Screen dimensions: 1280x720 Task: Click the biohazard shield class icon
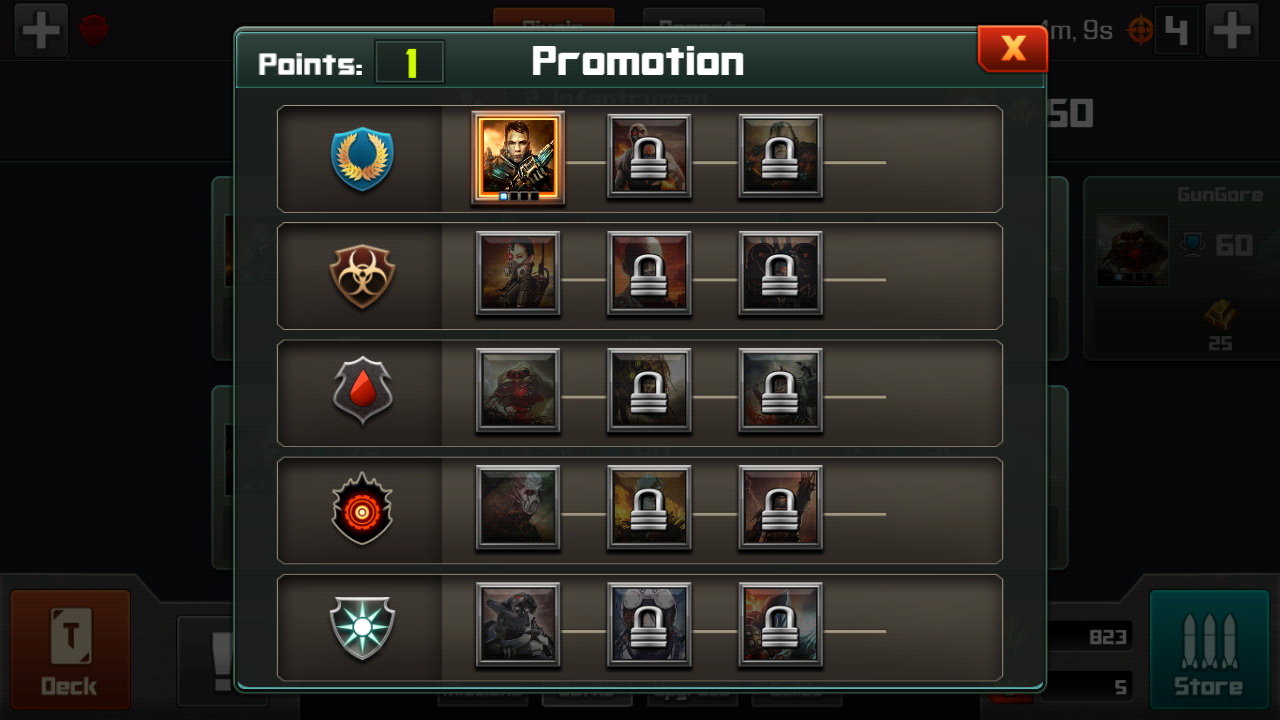pyautogui.click(x=362, y=276)
